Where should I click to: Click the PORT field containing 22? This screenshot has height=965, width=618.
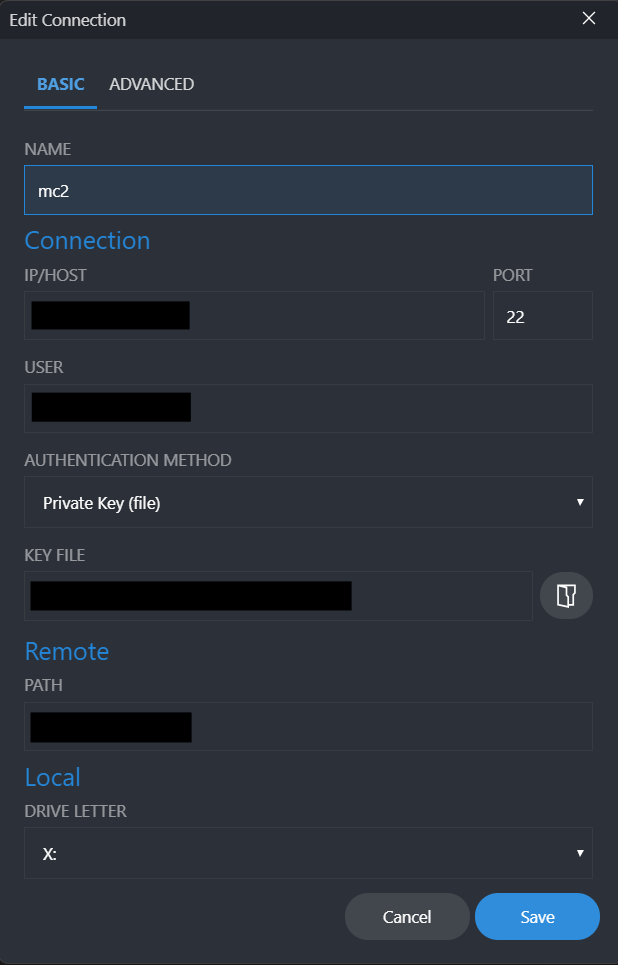(x=542, y=315)
